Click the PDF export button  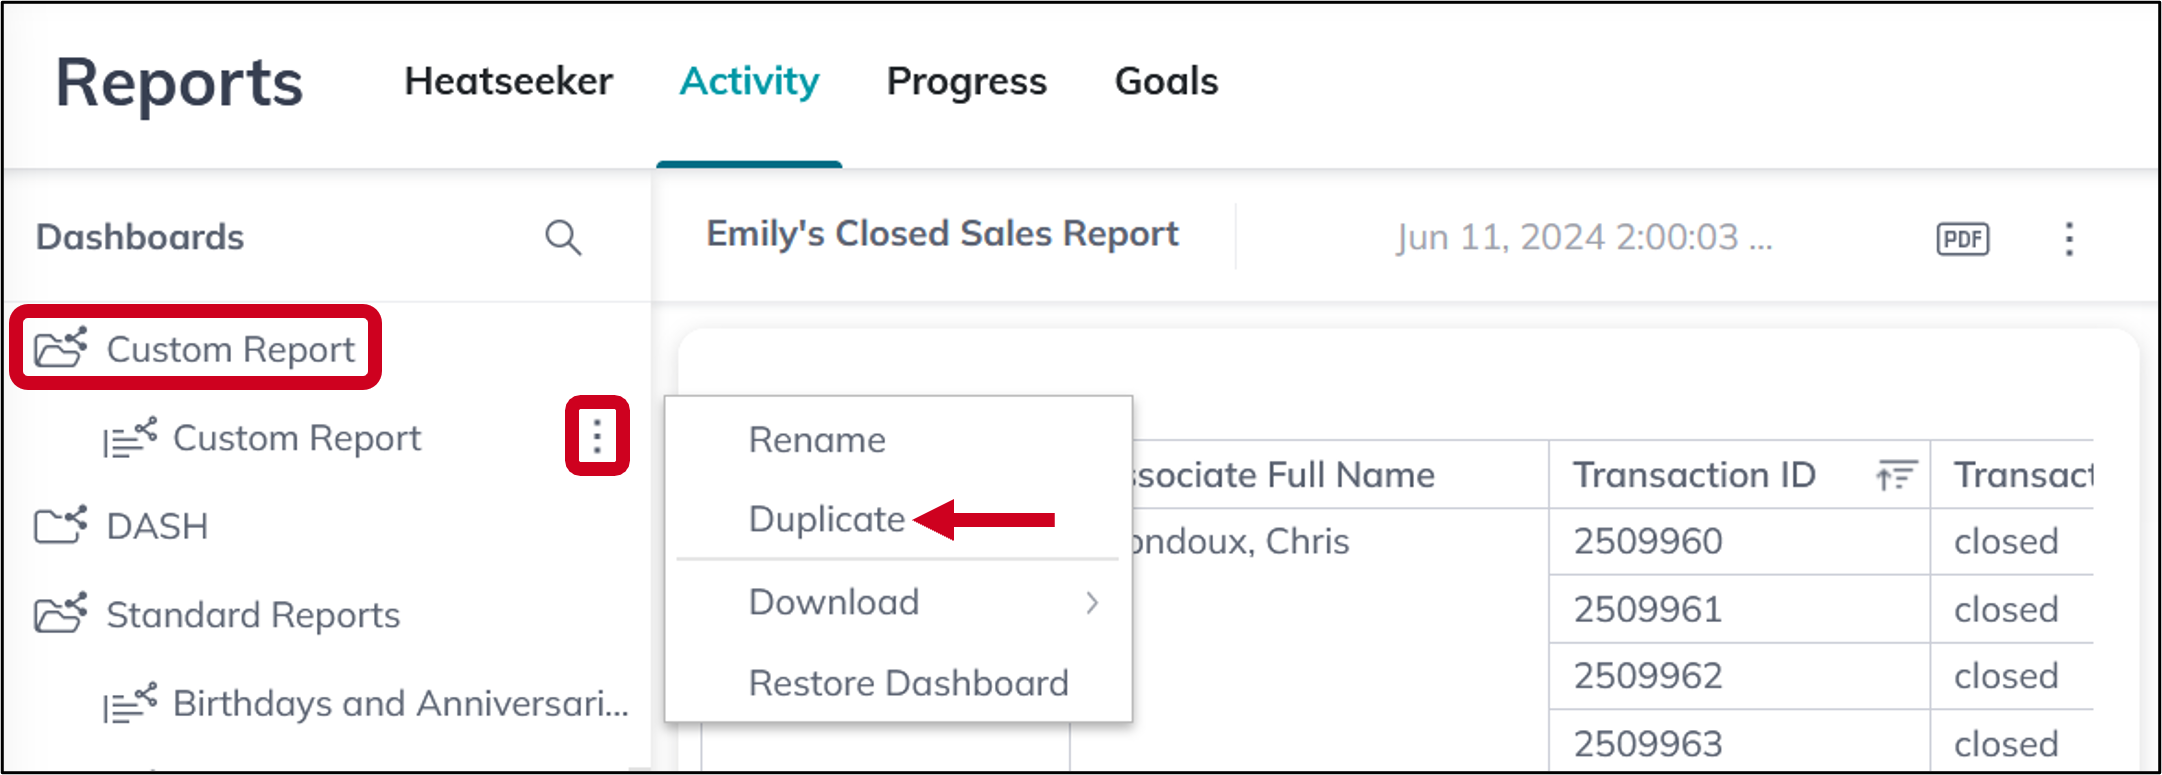click(1961, 238)
